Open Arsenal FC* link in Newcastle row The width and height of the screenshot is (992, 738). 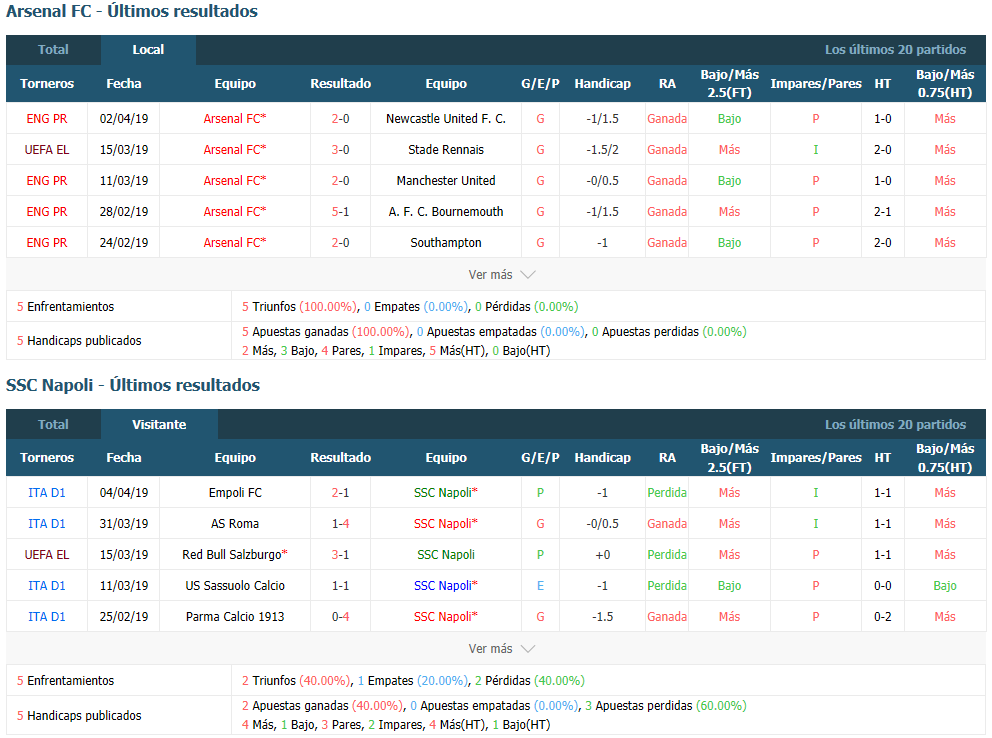[235, 119]
